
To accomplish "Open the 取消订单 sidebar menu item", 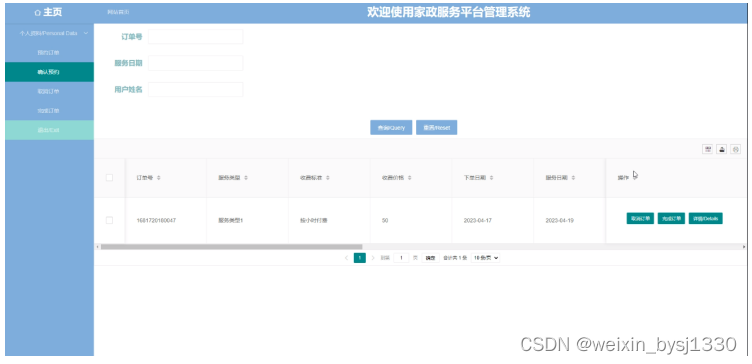I will point(48,91).
